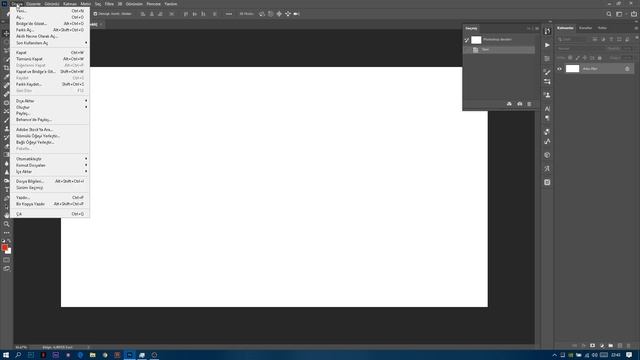
Task: Select the Yeni history state row
Action: 499,49
